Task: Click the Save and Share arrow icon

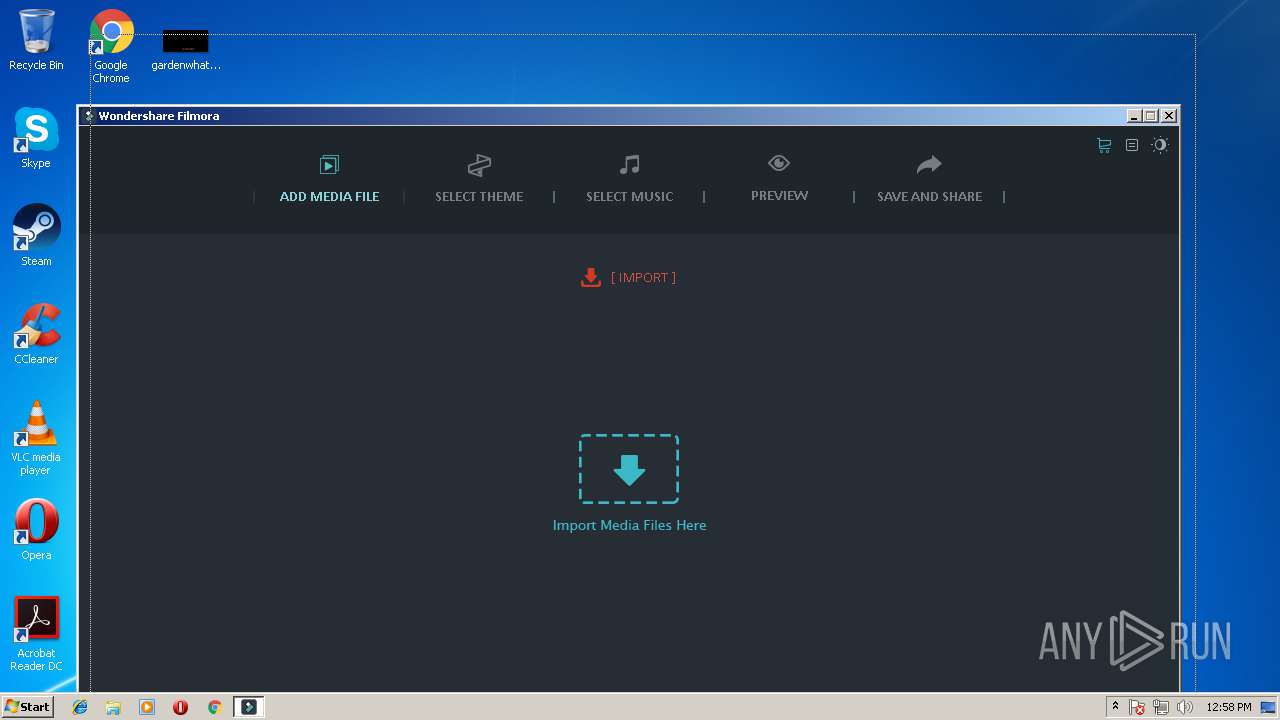Action: pos(929,164)
